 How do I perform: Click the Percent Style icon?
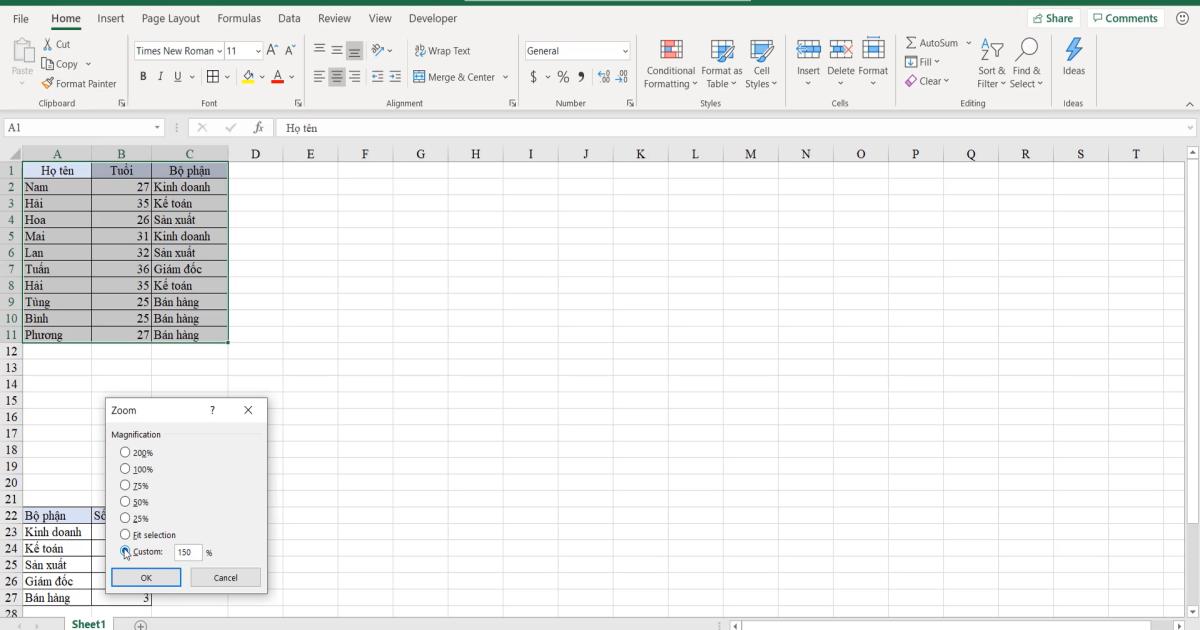563,75
